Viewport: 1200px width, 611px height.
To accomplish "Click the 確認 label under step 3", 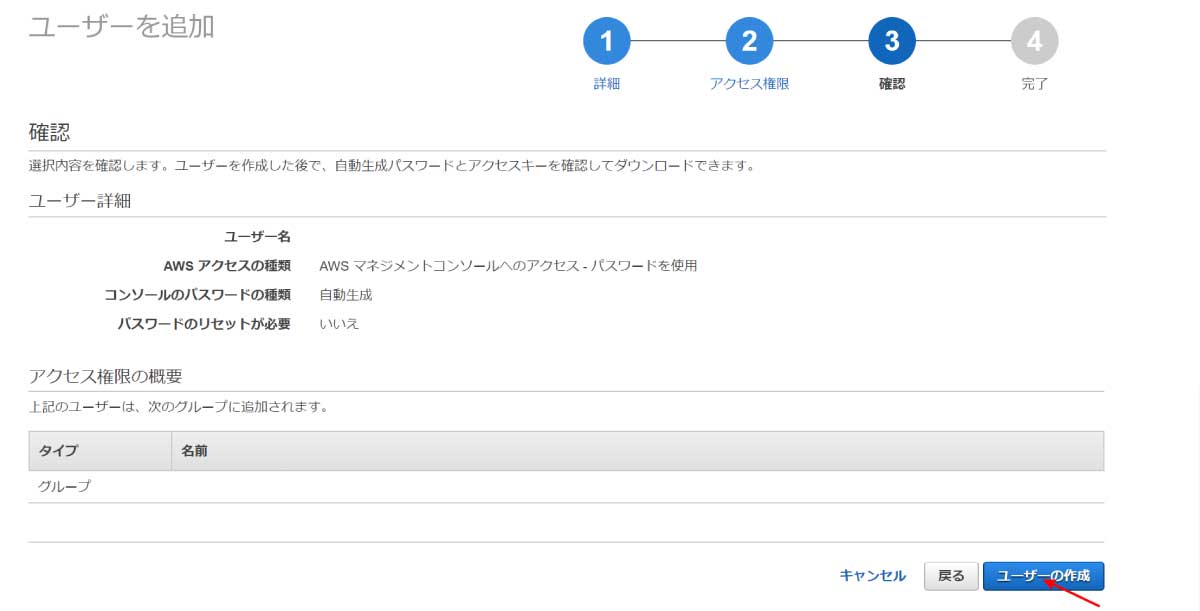I will [892, 84].
